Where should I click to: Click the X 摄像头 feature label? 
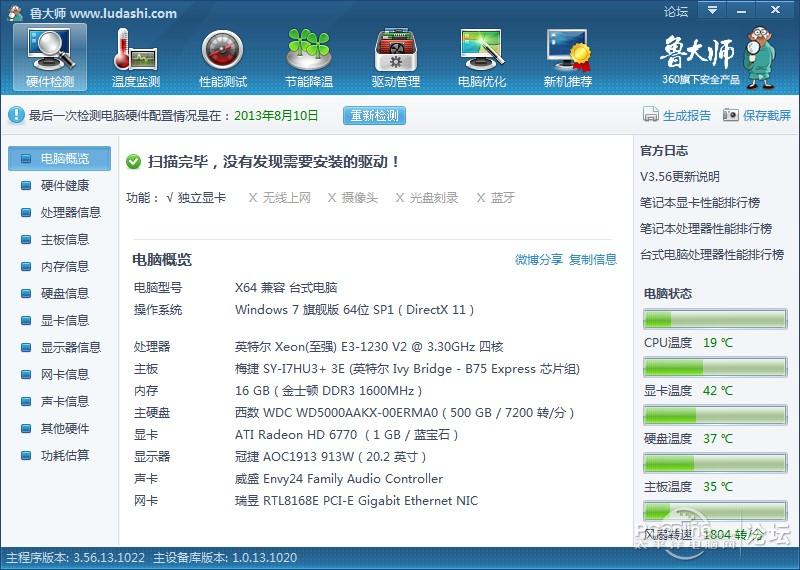click(353, 198)
